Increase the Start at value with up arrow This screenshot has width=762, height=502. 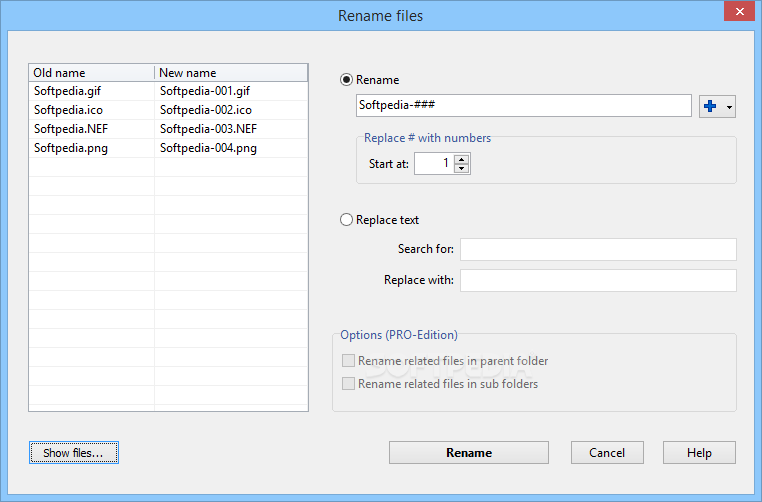462,159
